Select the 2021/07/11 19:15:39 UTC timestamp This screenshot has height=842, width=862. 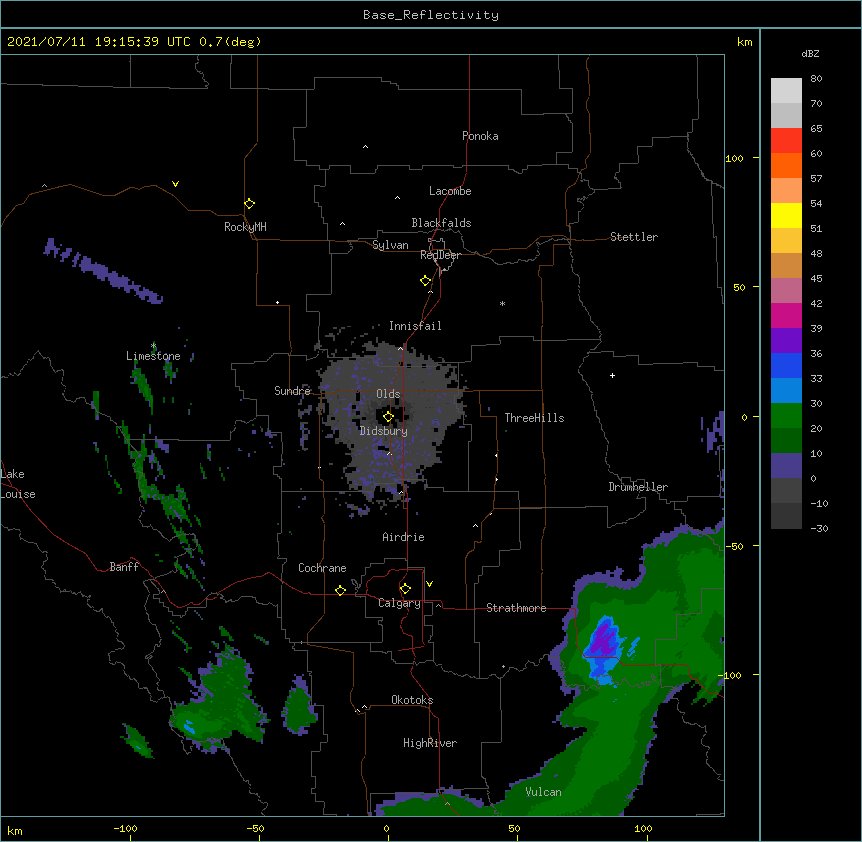click(x=99, y=42)
